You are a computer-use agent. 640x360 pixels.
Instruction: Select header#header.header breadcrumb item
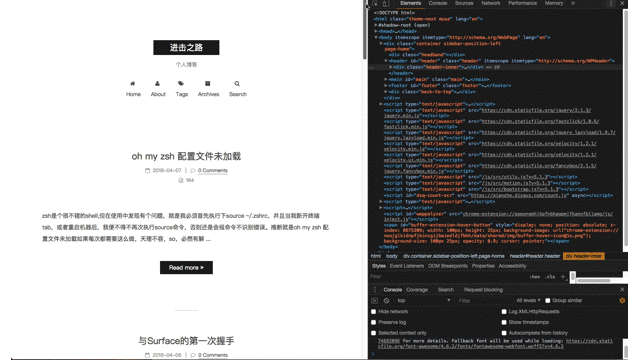tap(535, 256)
